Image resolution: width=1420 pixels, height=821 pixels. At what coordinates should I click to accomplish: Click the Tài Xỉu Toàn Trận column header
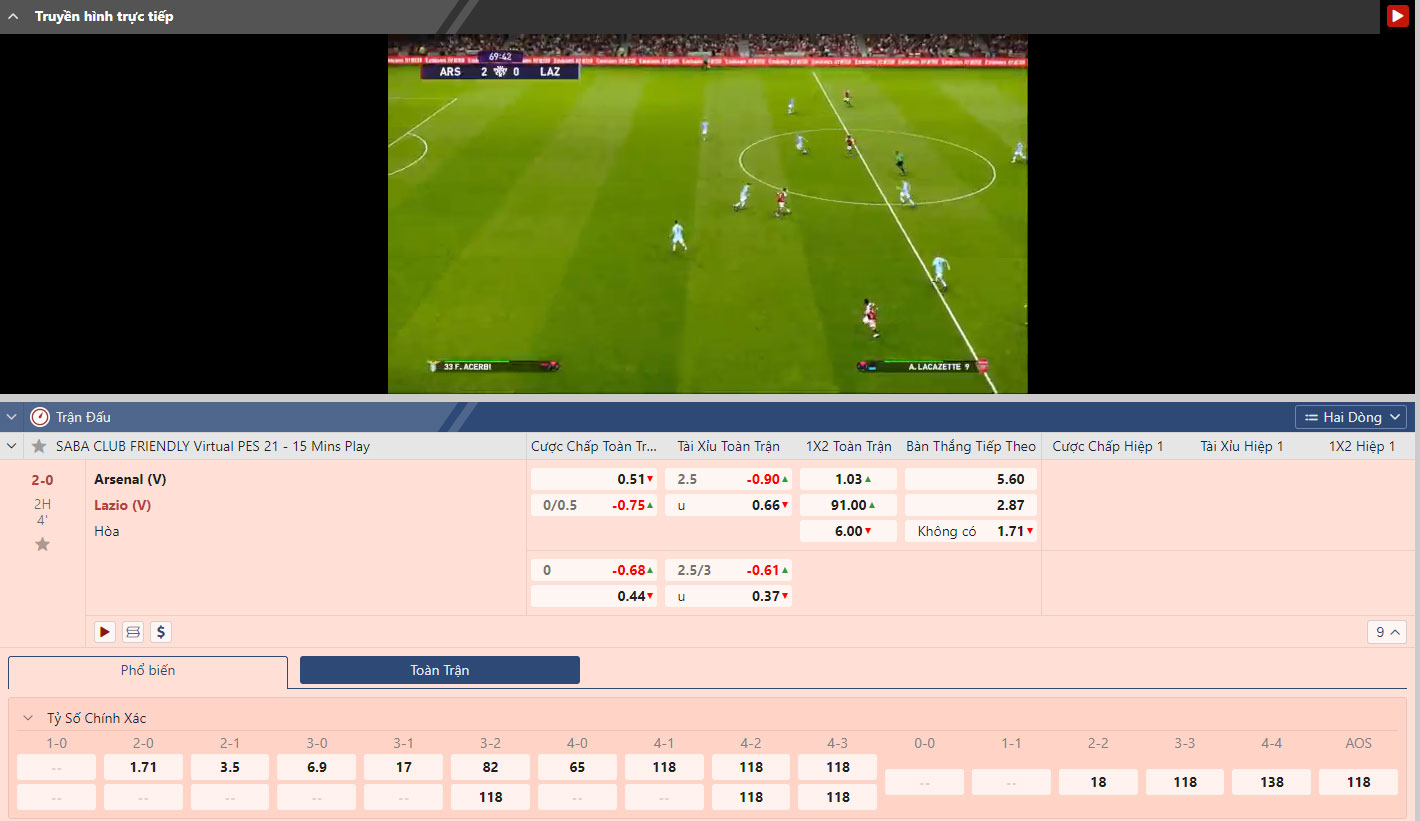[x=728, y=446]
